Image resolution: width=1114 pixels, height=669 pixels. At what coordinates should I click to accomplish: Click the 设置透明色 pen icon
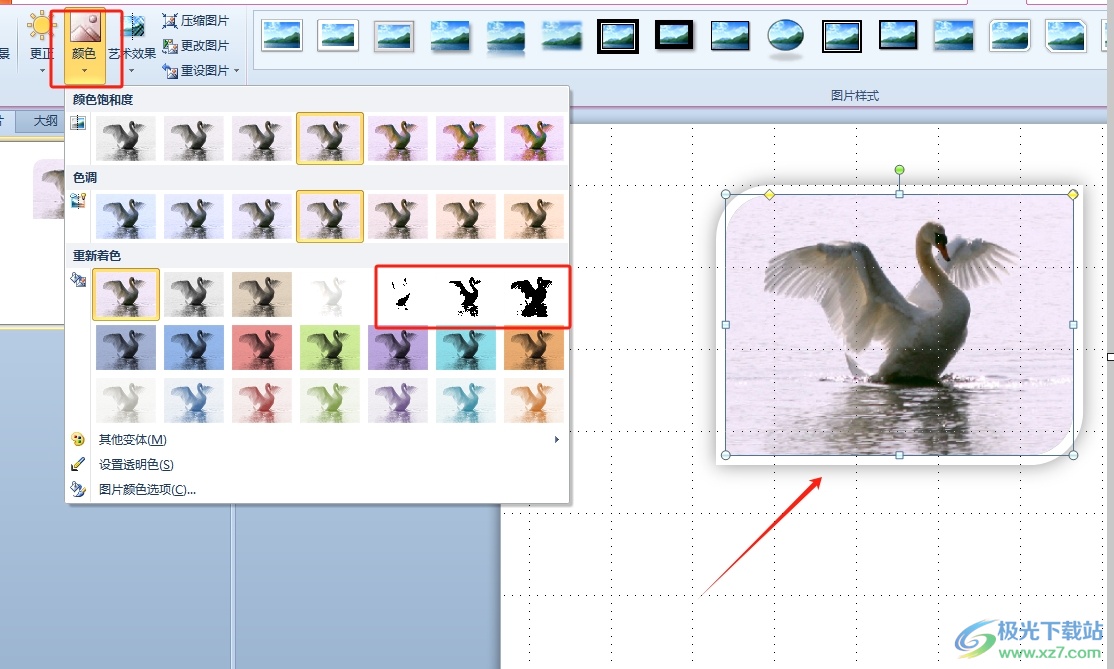[77, 464]
